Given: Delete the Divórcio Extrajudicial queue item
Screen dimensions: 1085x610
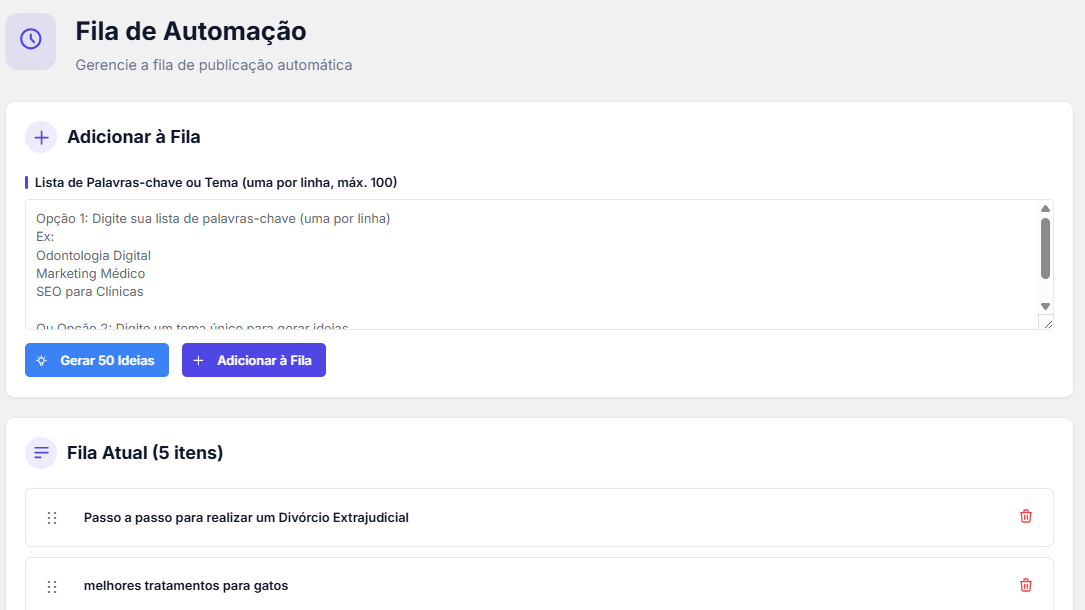Looking at the screenshot, I should pyautogui.click(x=1025, y=517).
